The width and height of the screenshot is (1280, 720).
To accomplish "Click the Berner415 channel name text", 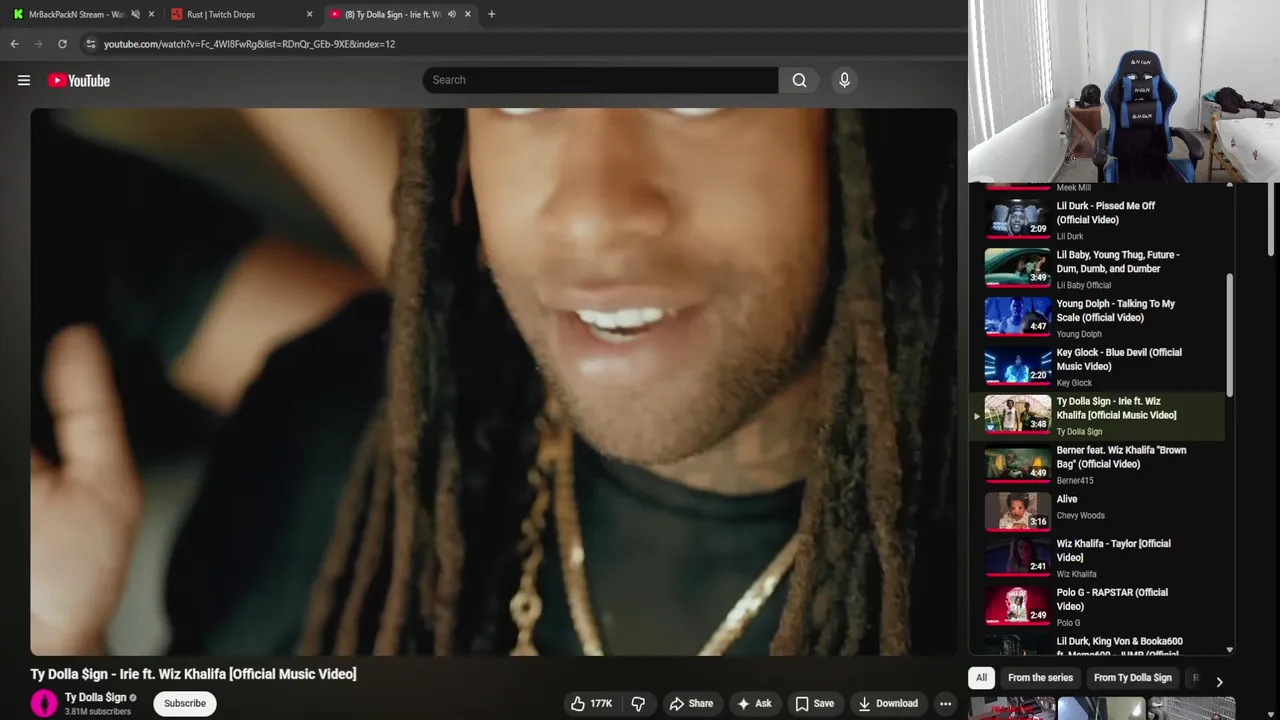I will tap(1075, 481).
